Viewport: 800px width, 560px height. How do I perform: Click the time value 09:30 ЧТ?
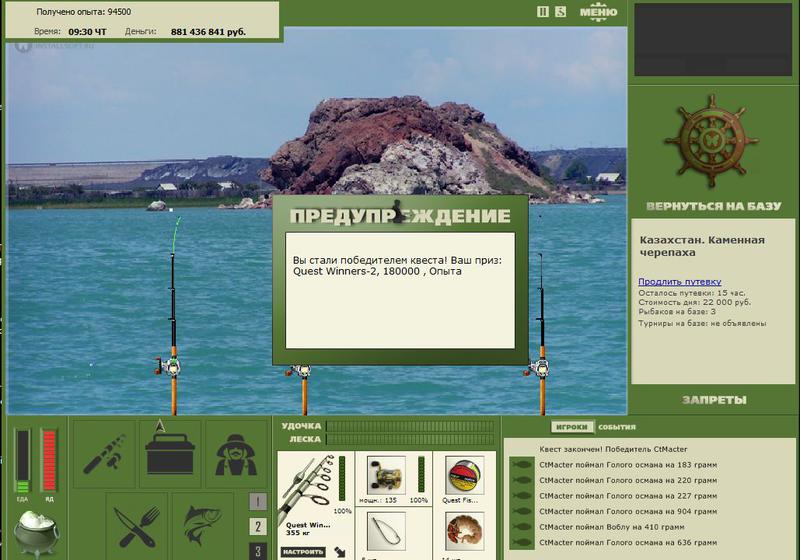pos(87,32)
